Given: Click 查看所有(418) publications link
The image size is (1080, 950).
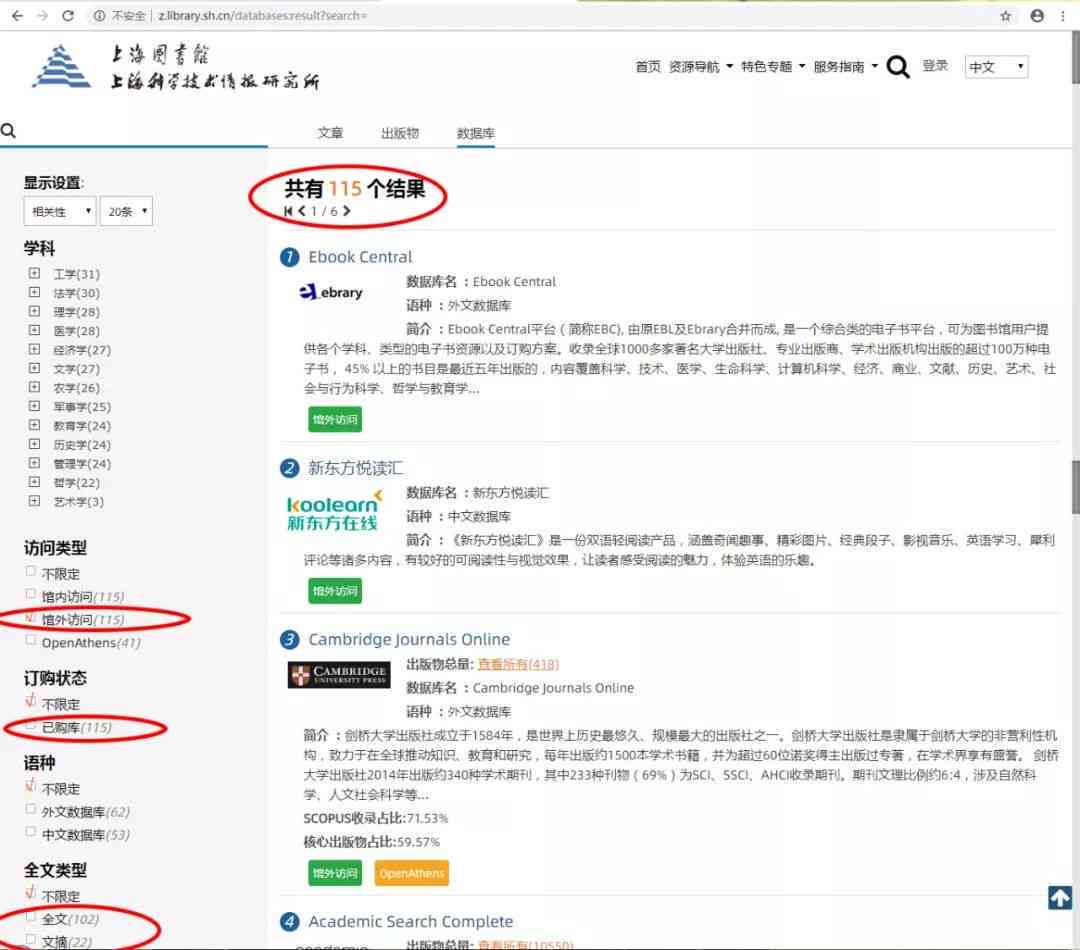Looking at the screenshot, I should click(518, 664).
